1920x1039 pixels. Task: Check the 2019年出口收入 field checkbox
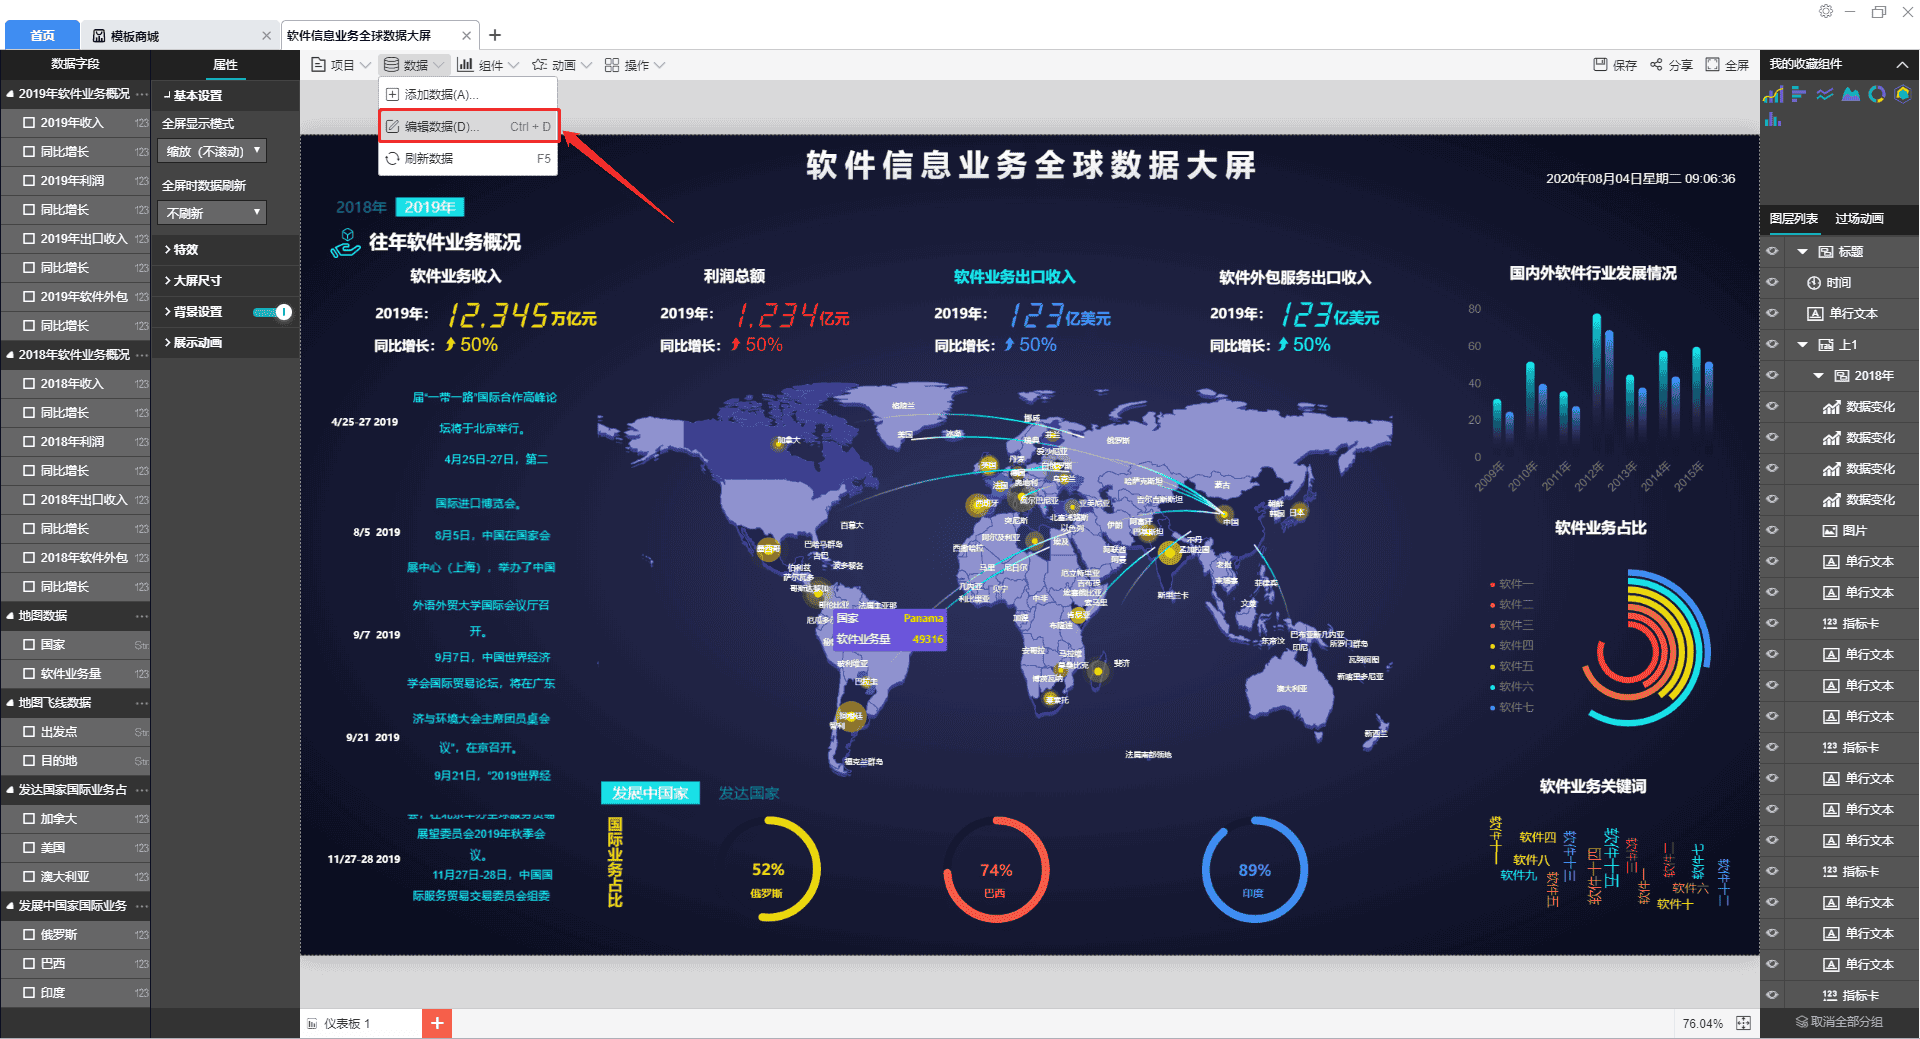coord(29,239)
